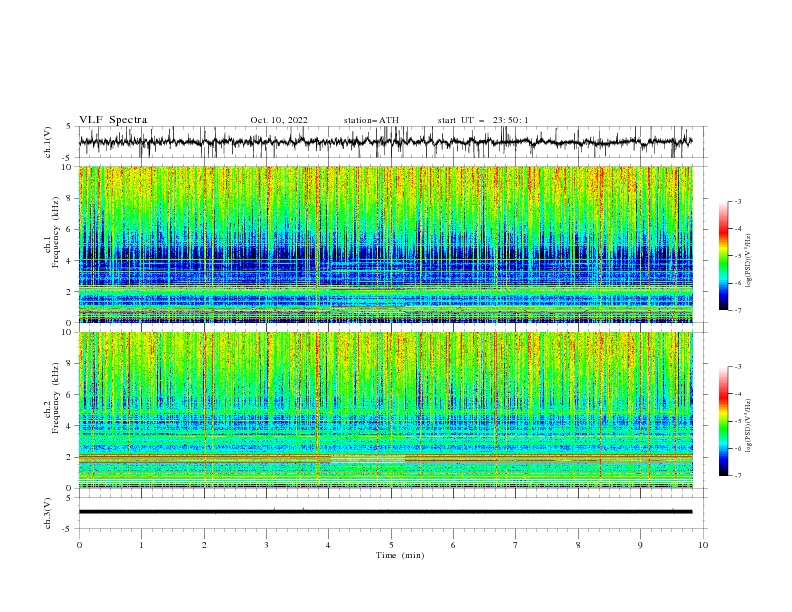
Task: Click the "ch.1(V)" waveform axis label
Action: [x=48, y=142]
